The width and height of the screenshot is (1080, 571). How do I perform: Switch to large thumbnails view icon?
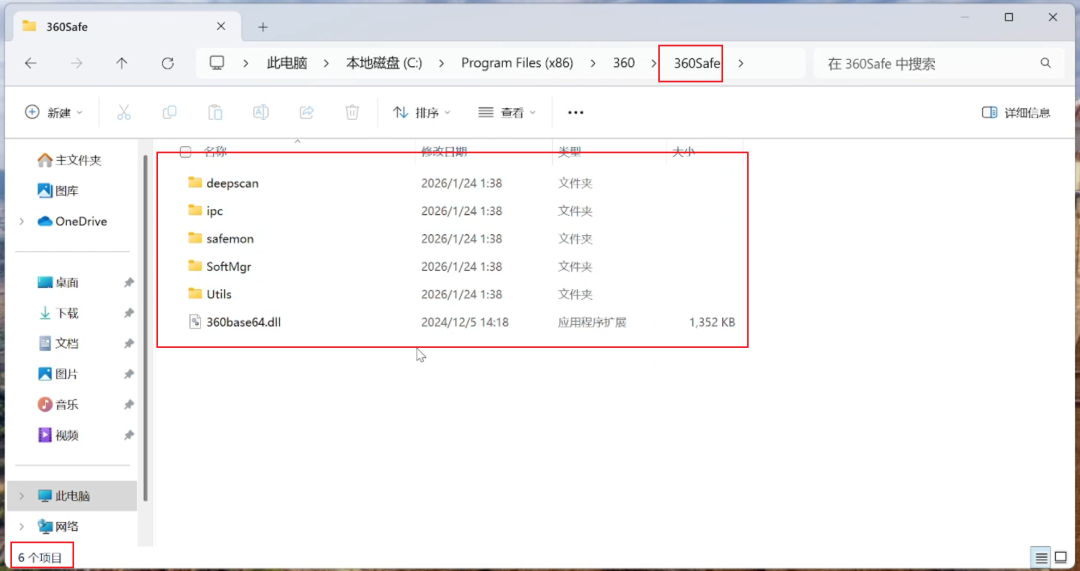tap(1061, 557)
